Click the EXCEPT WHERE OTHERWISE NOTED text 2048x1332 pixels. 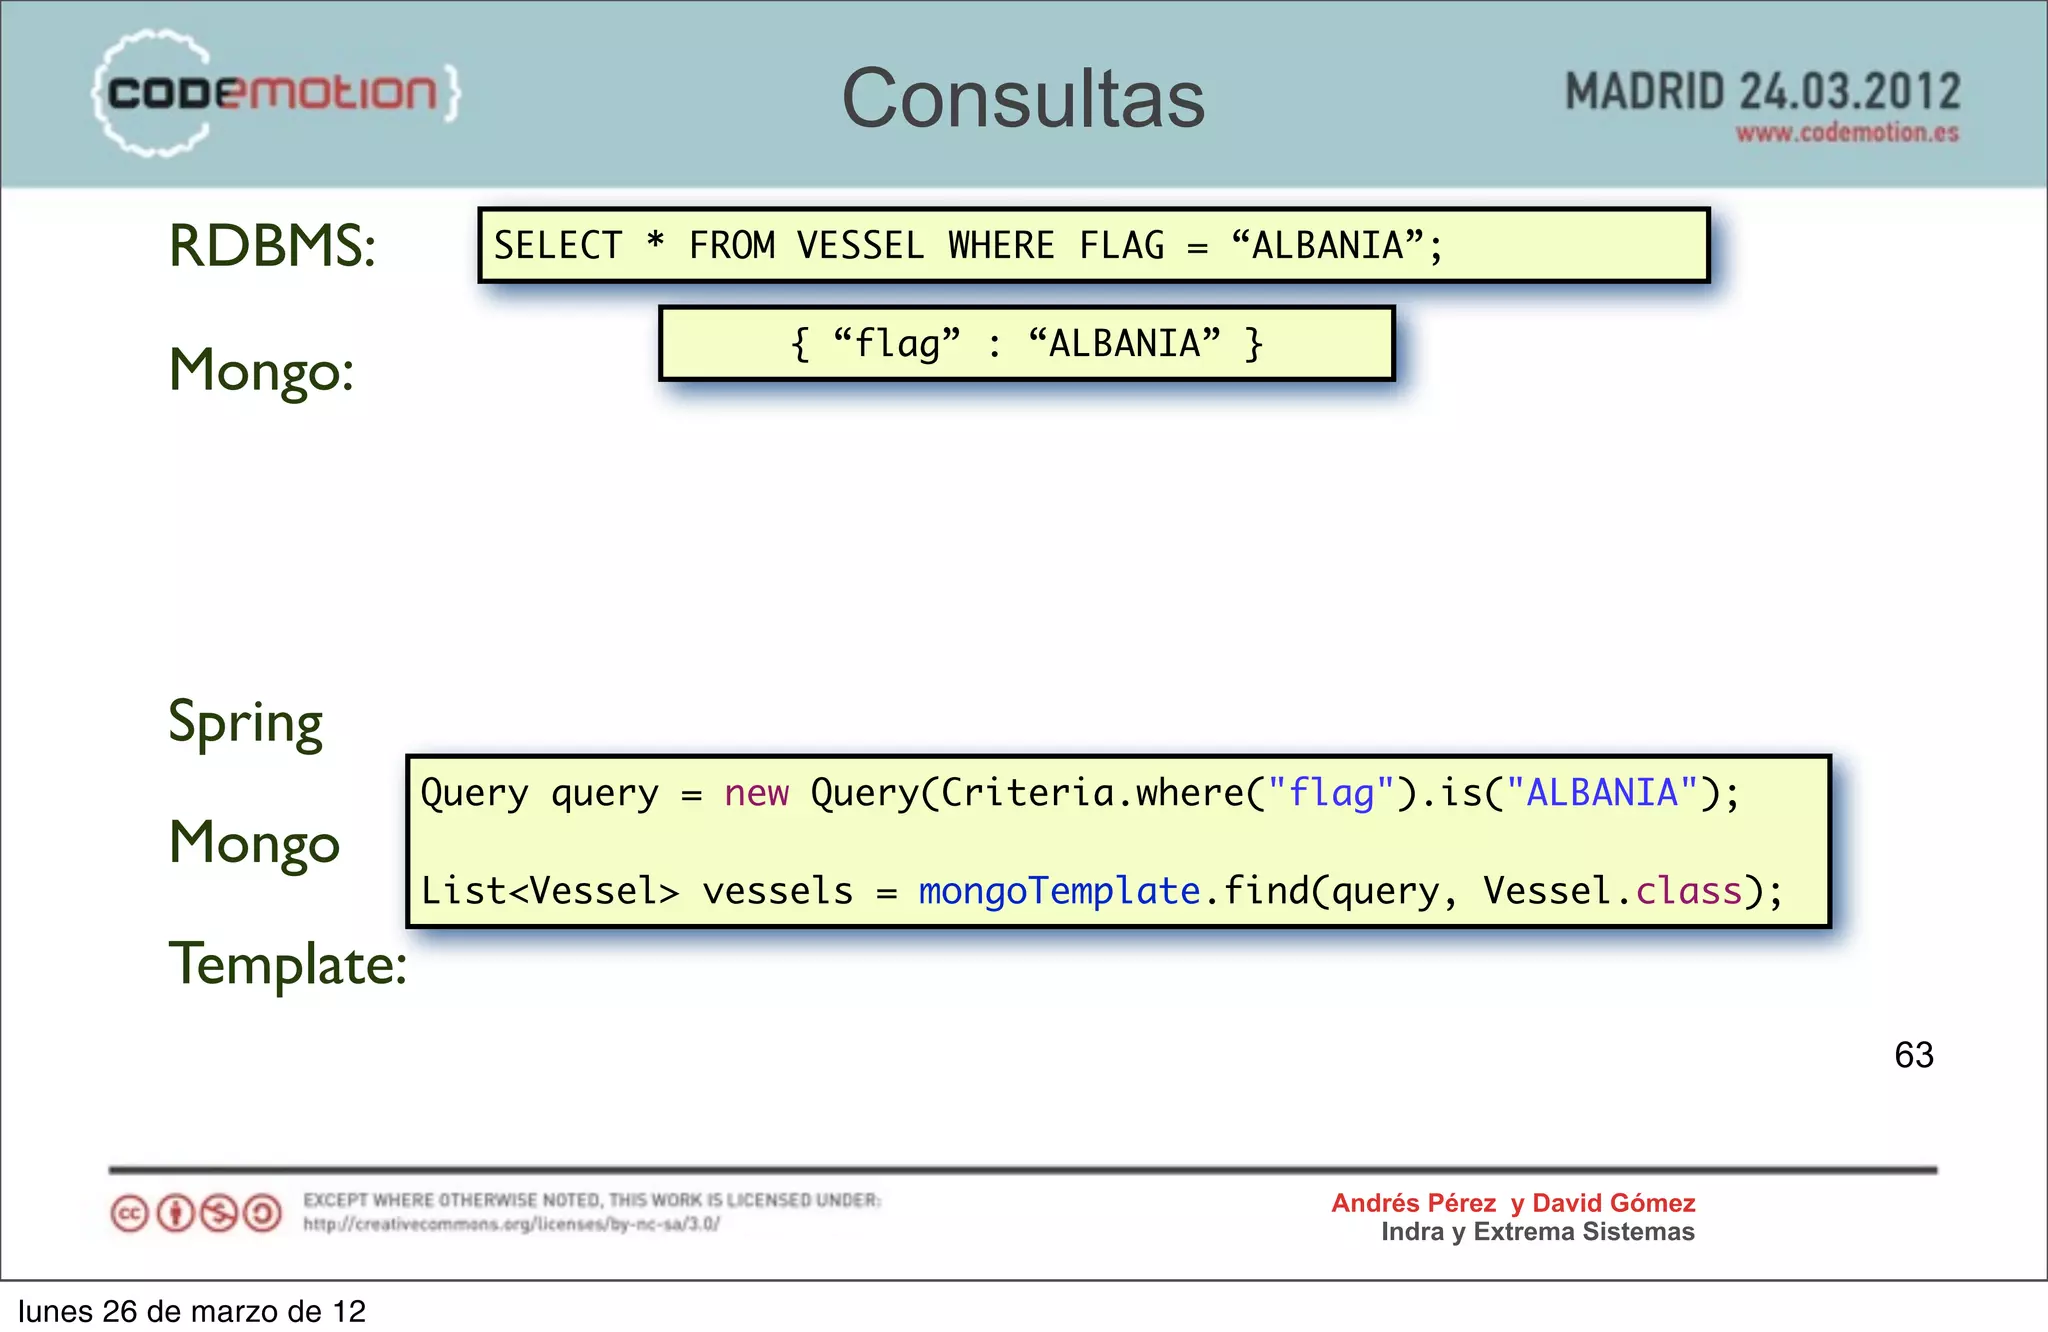(x=592, y=1200)
